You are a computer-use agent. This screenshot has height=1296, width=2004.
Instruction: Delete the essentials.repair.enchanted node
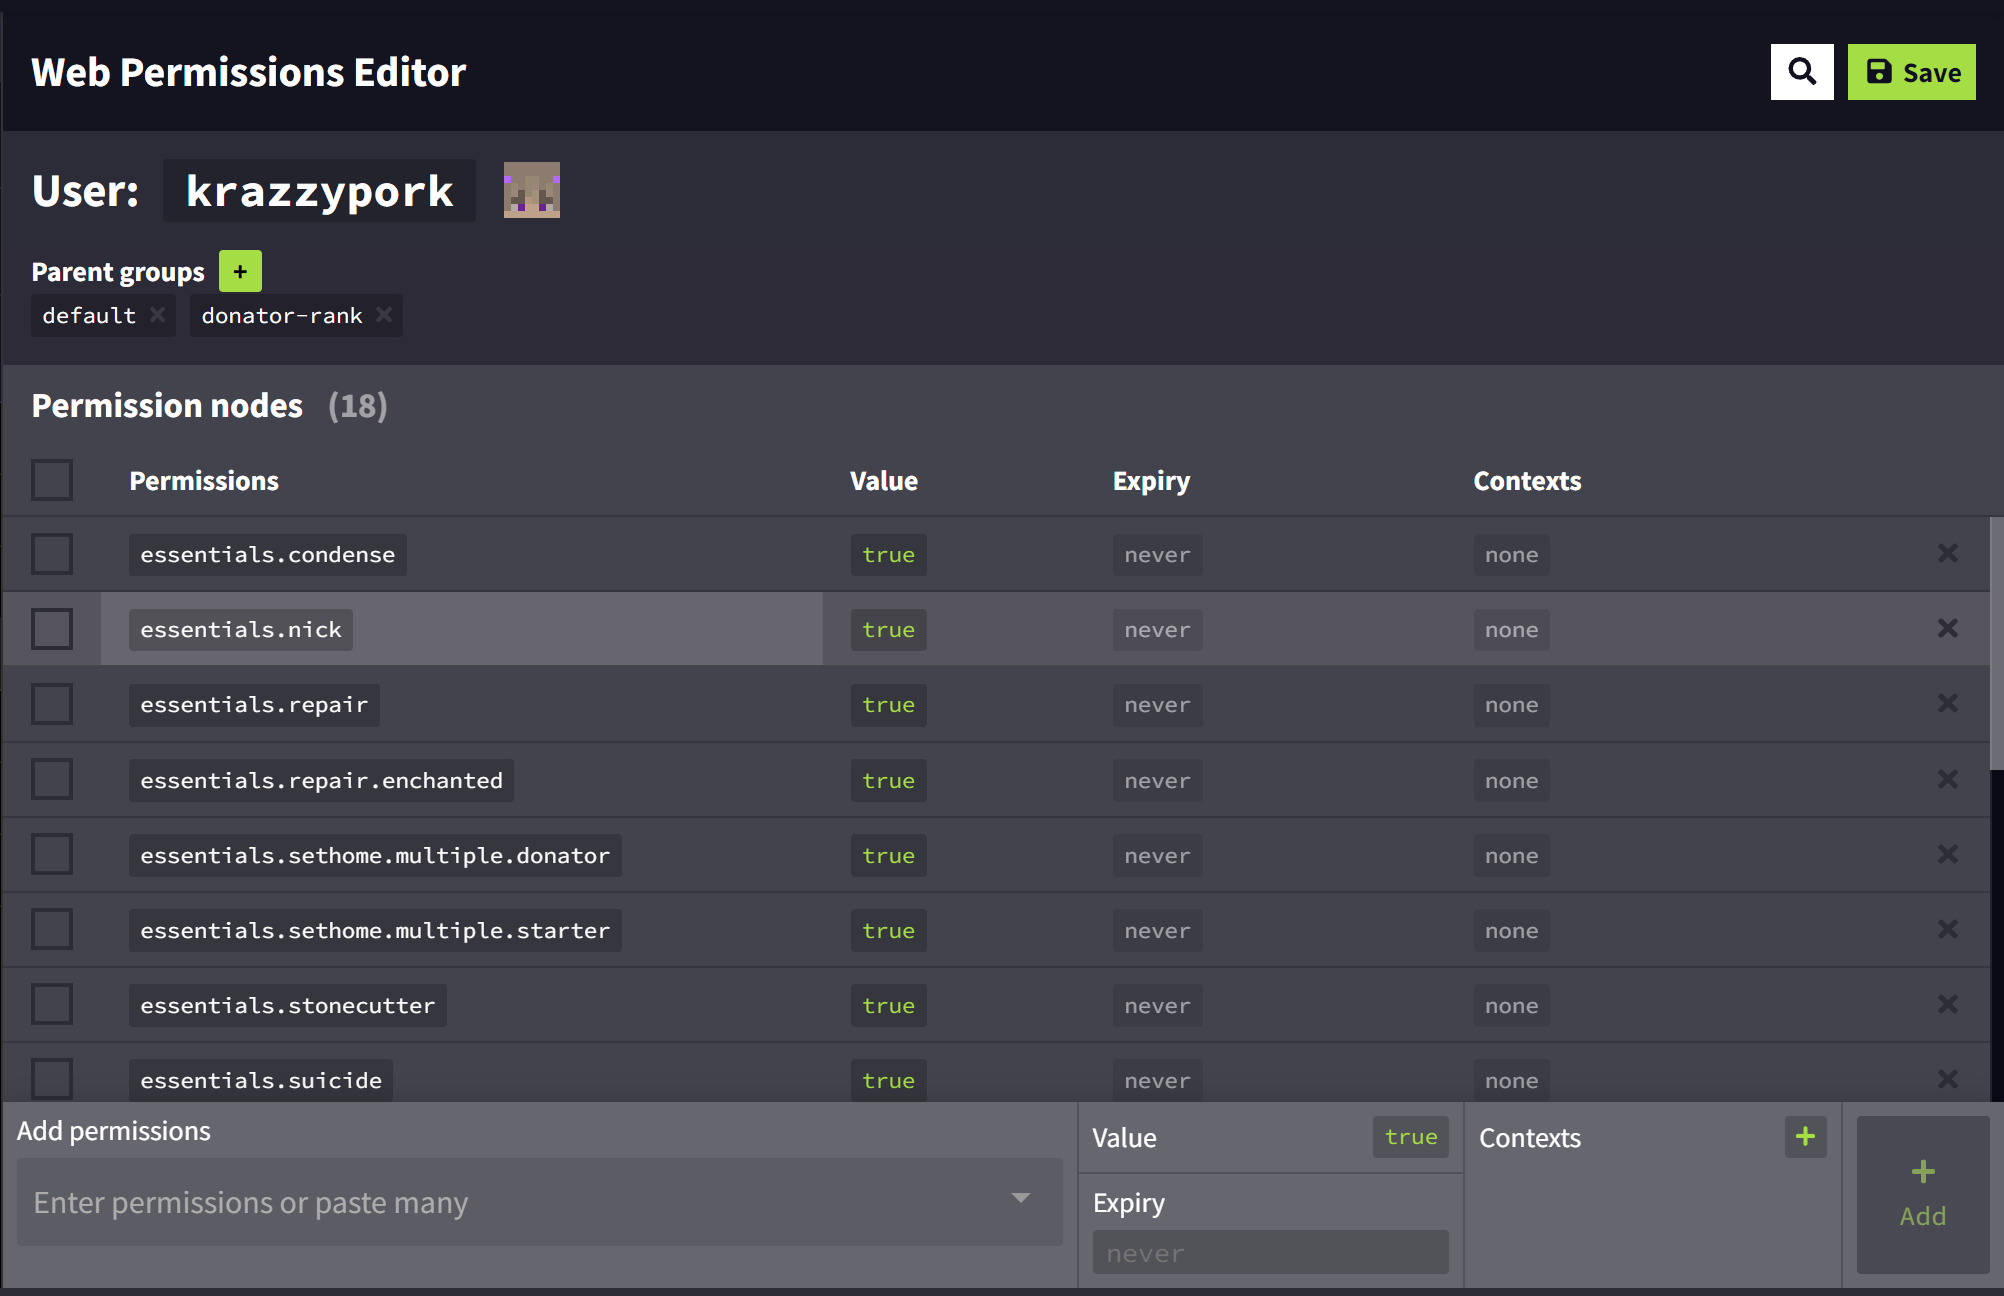pos(1947,779)
